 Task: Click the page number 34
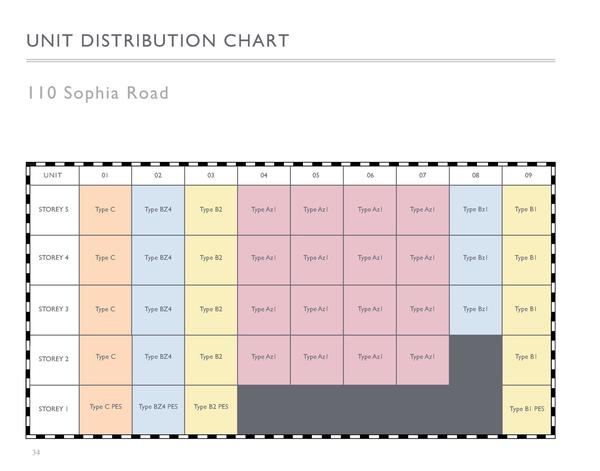click(x=36, y=454)
